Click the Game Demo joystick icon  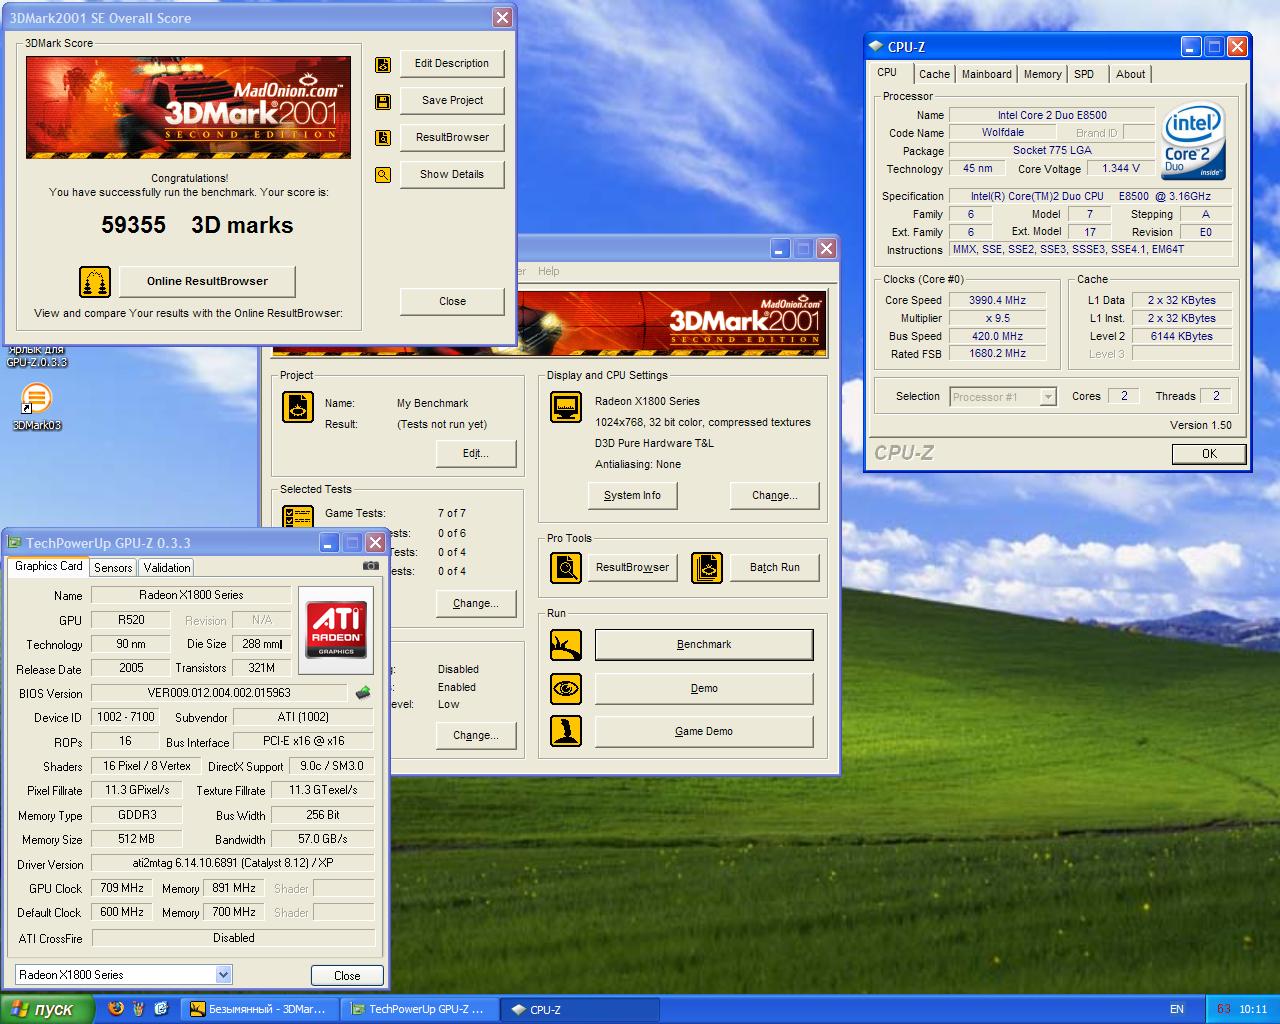click(x=566, y=731)
